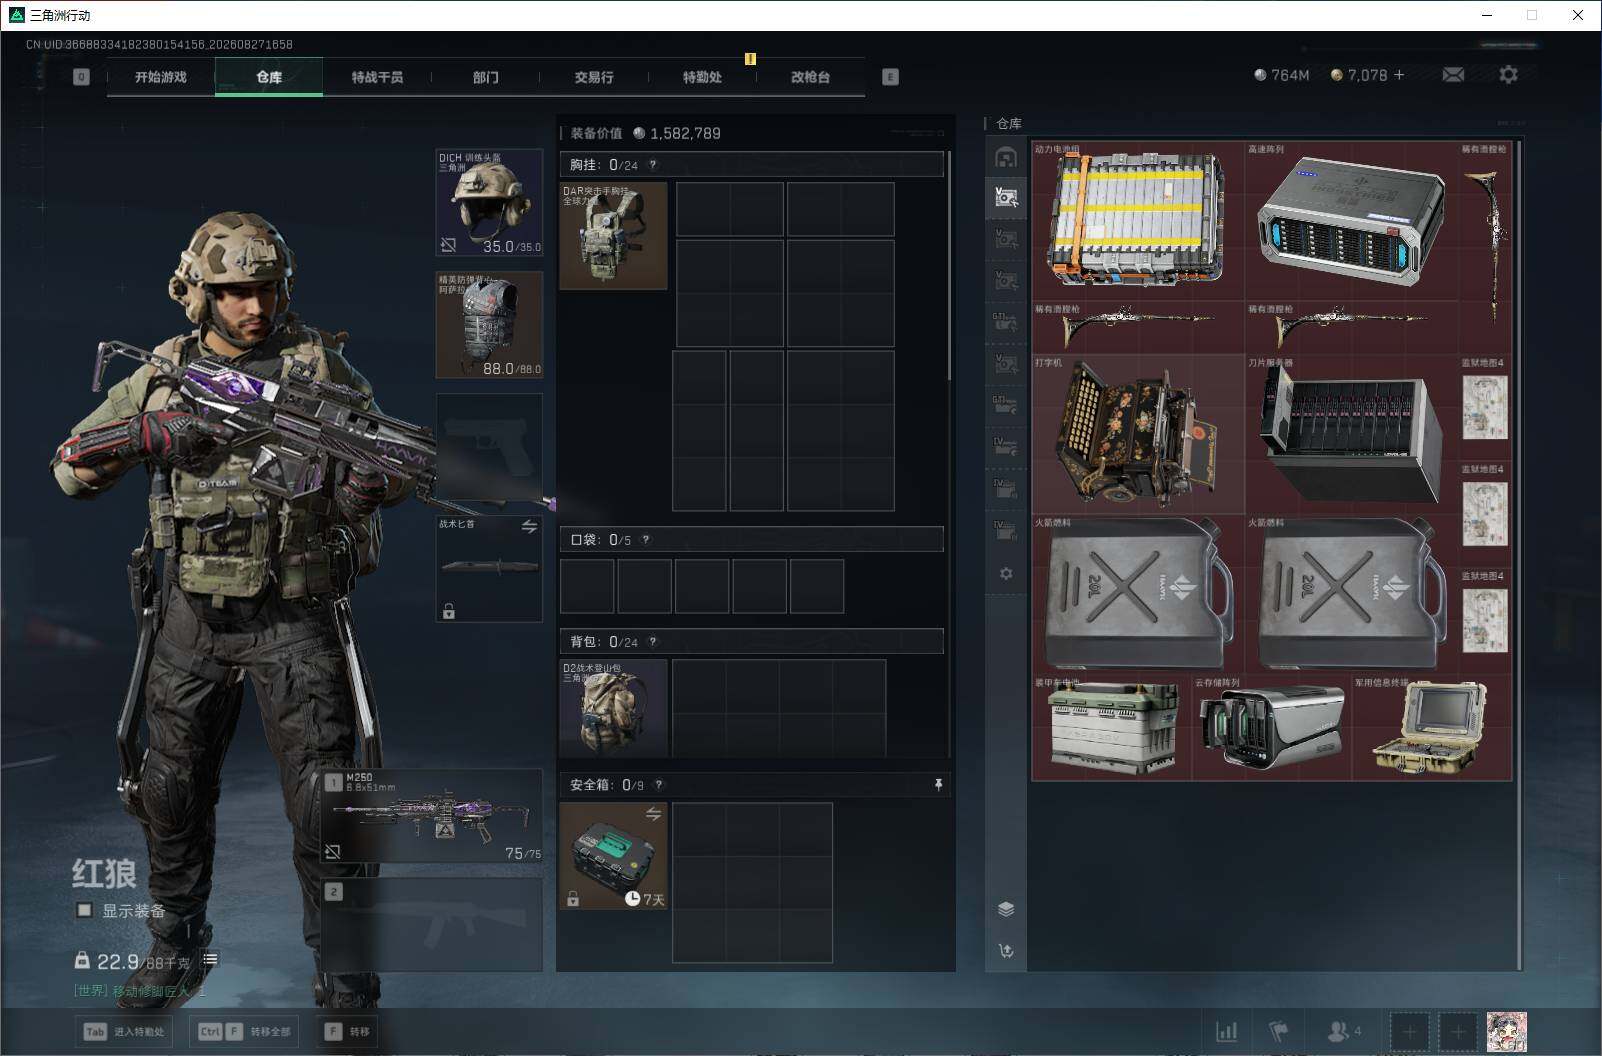Image resolution: width=1602 pixels, height=1056 pixels.
Task: Click the F 转移 button
Action: [347, 1031]
